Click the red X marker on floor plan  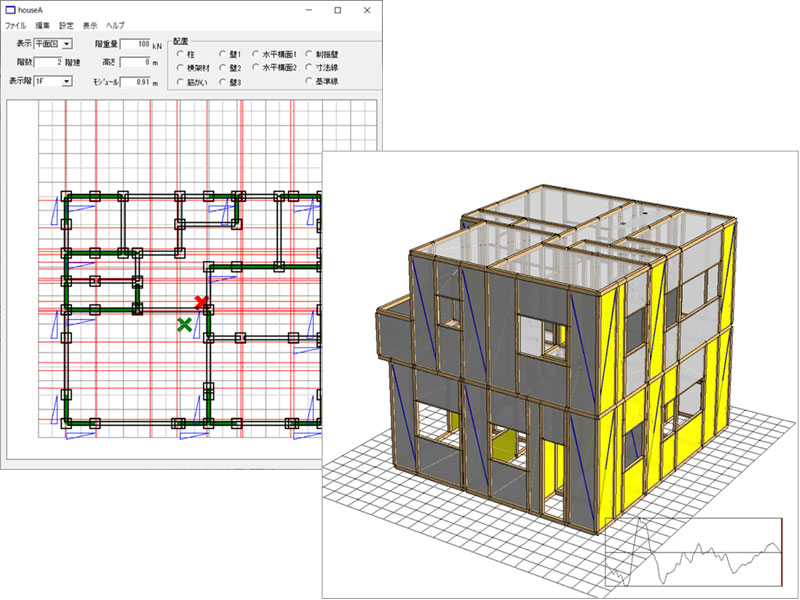201,302
